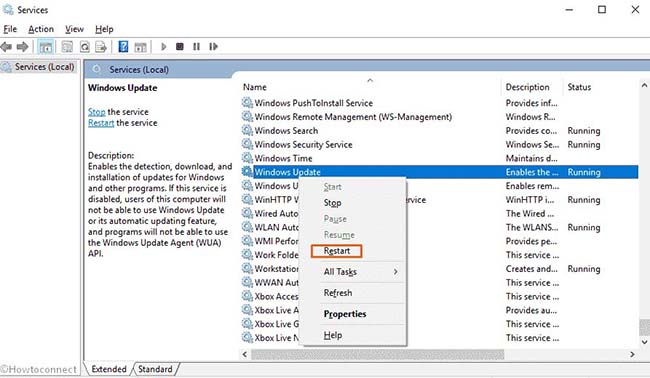Click gear icon beside Windows PushToInstall Service
Image resolution: width=650 pixels, height=378 pixels.
click(x=247, y=102)
